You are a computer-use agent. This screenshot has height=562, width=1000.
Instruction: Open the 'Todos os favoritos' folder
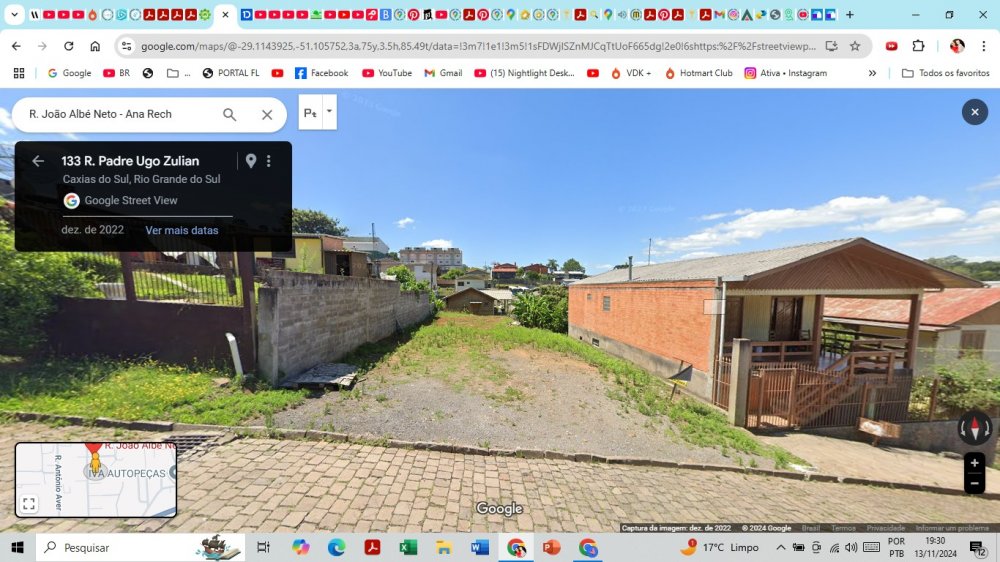tap(945, 73)
